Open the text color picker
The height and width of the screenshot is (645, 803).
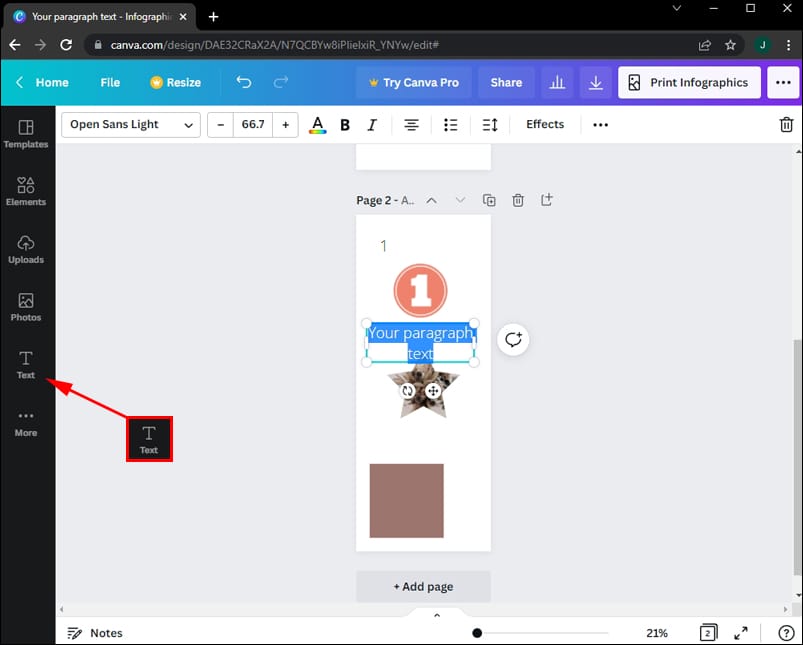[x=317, y=124]
